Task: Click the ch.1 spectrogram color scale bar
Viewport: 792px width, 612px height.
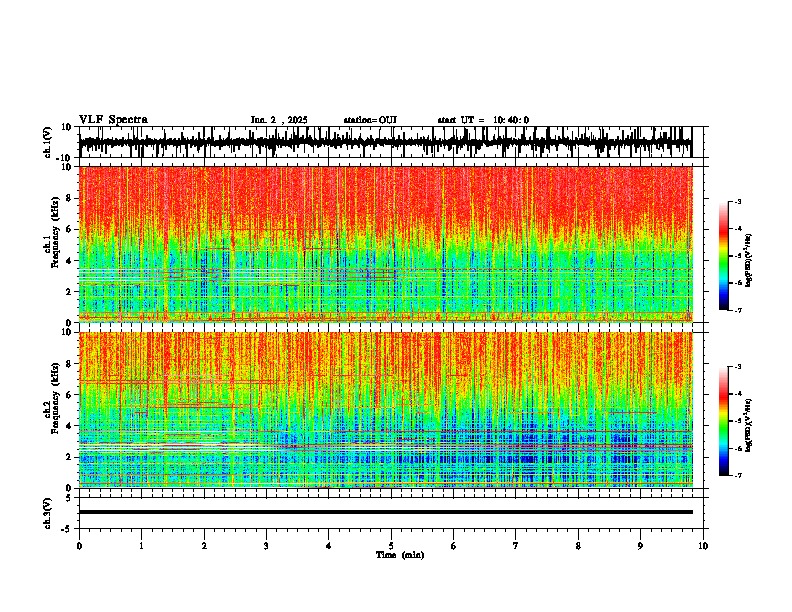Action: [724, 256]
